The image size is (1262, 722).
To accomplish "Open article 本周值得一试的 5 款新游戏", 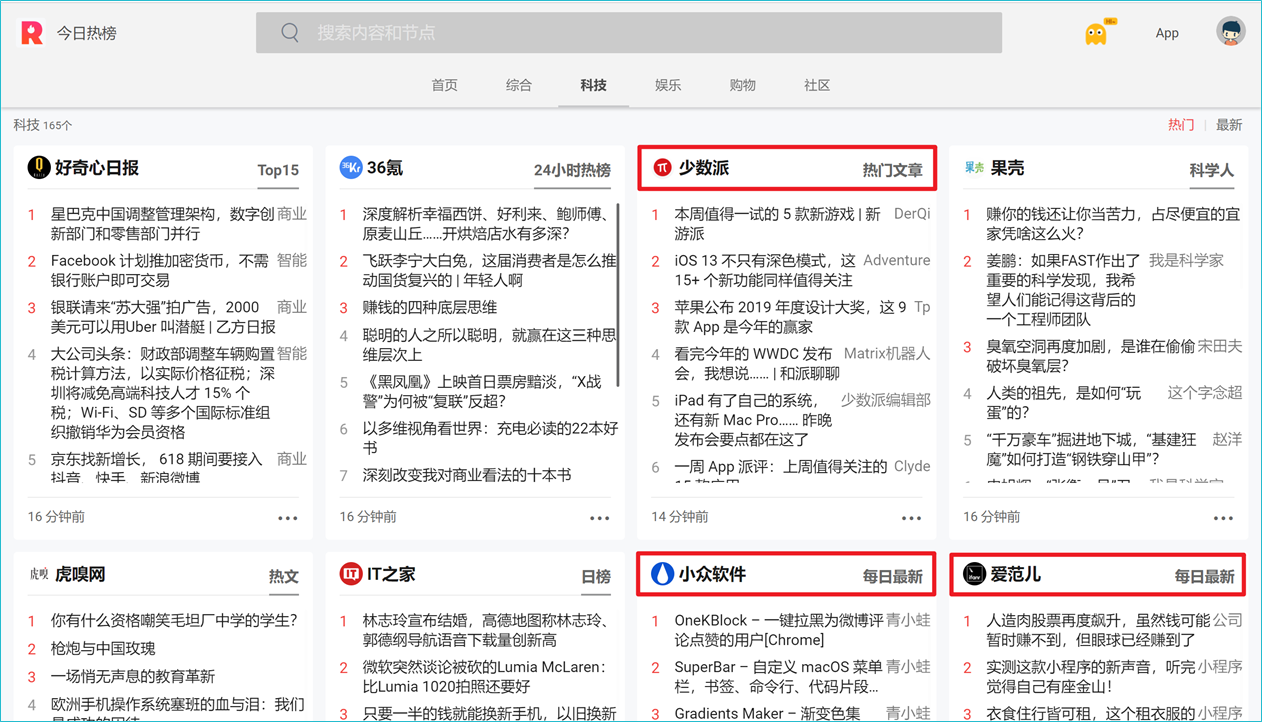I will pyautogui.click(x=778, y=224).
